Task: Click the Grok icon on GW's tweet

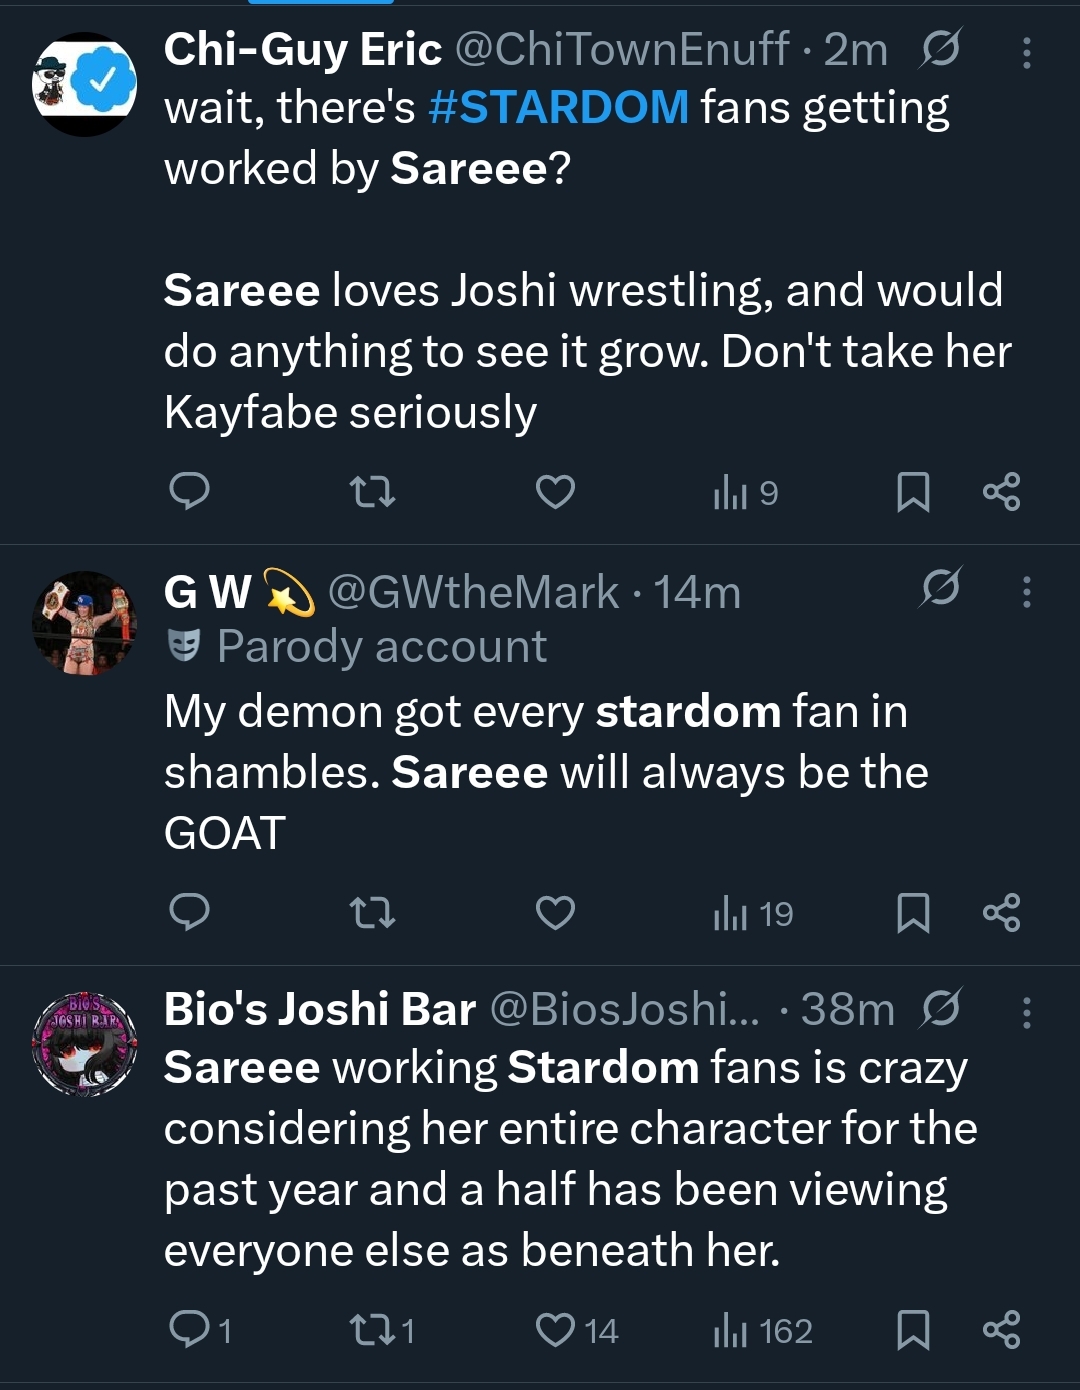Action: pos(940,587)
